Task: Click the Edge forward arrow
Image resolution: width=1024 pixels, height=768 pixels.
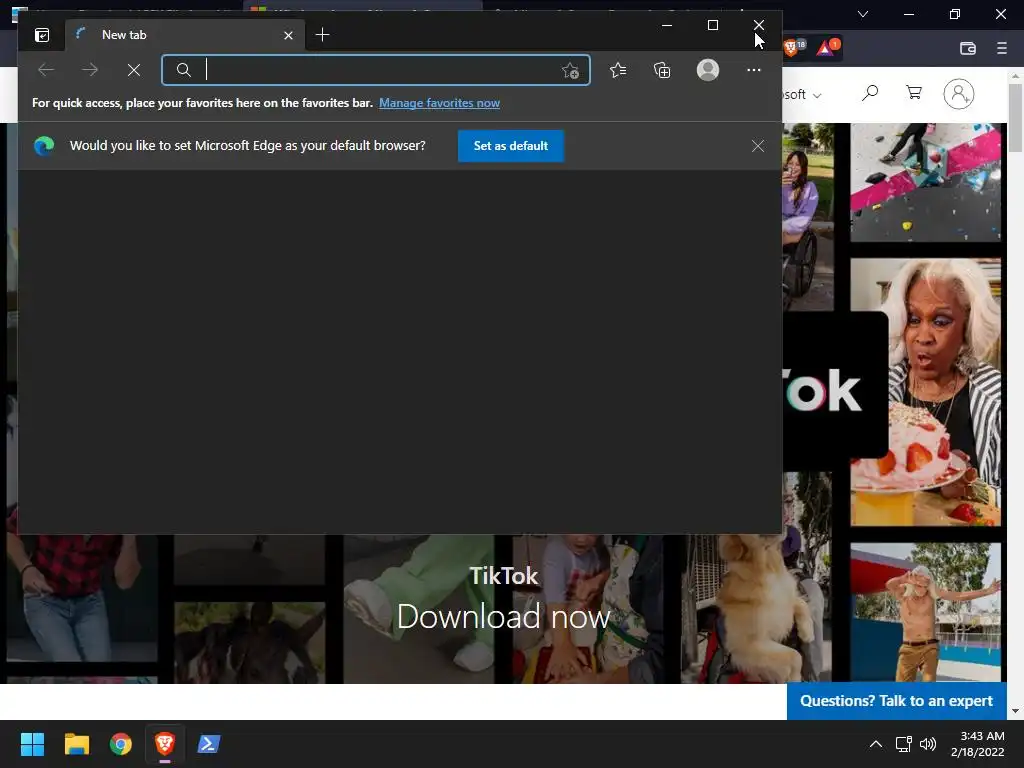Action: pyautogui.click(x=90, y=70)
